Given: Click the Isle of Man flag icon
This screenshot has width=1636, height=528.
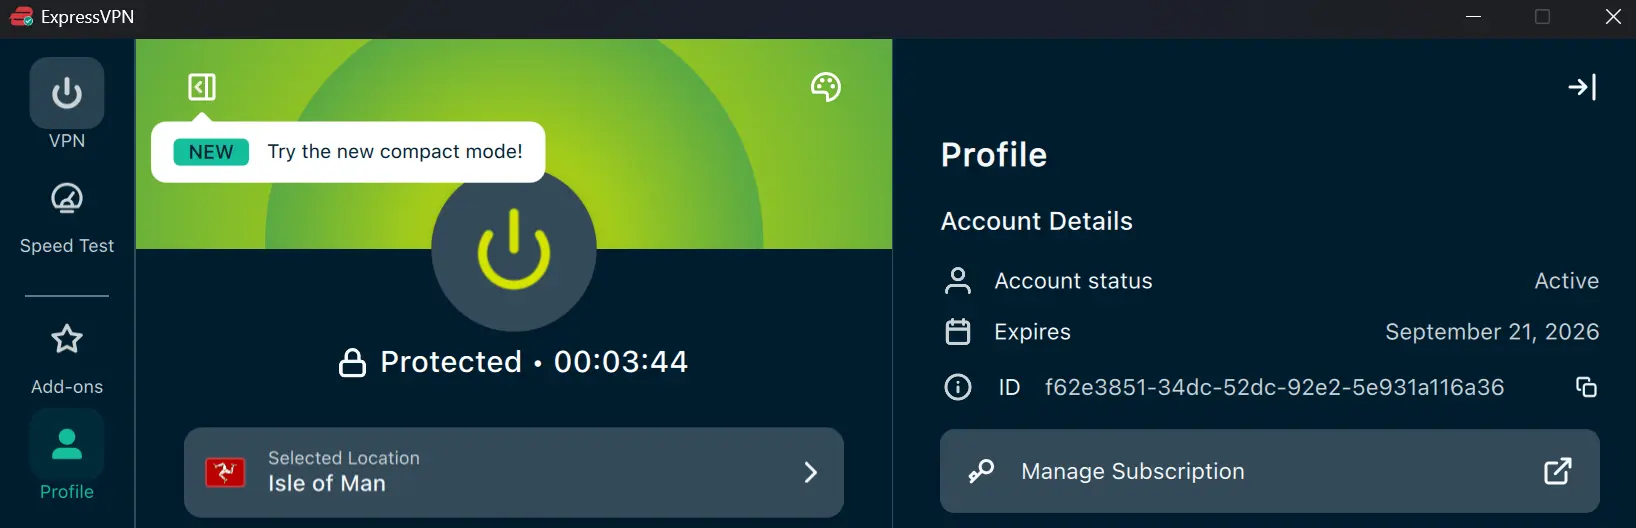Looking at the screenshot, I should point(225,472).
